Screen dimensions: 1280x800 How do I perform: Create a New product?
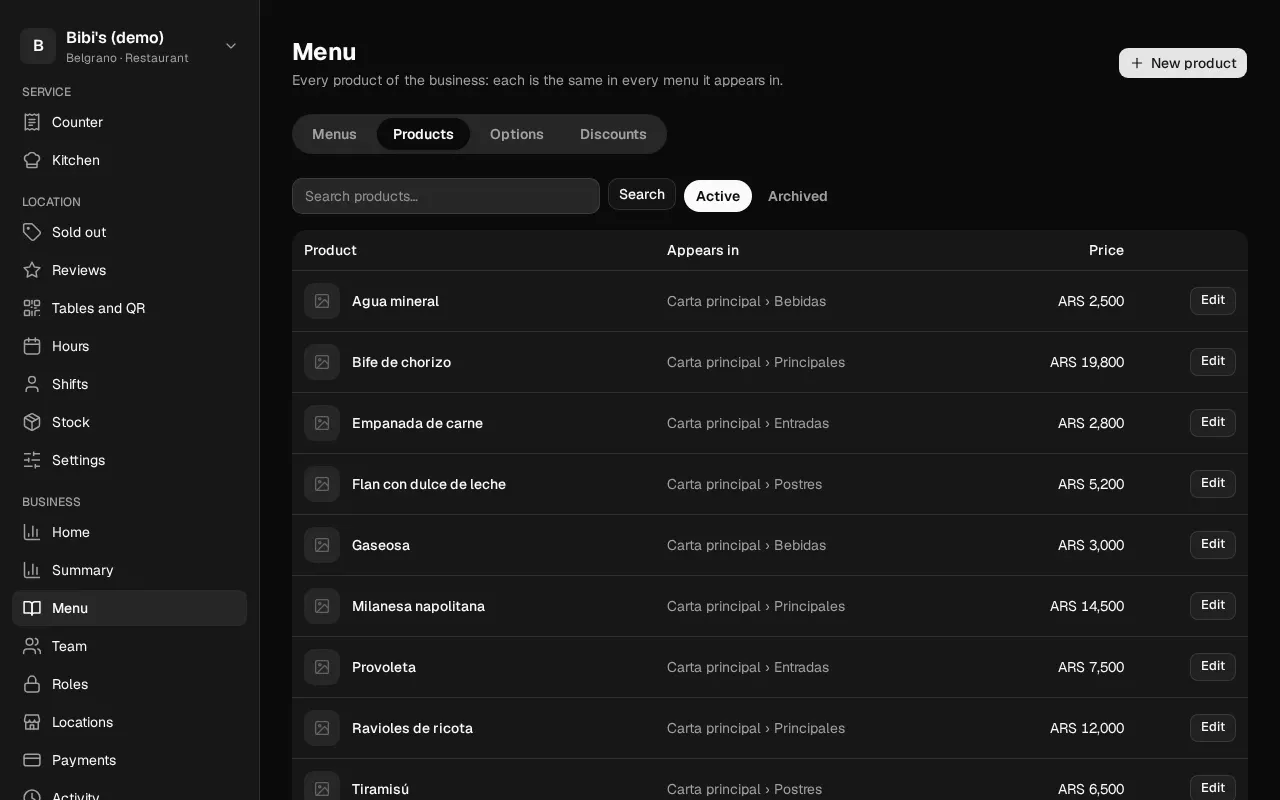click(x=1183, y=63)
